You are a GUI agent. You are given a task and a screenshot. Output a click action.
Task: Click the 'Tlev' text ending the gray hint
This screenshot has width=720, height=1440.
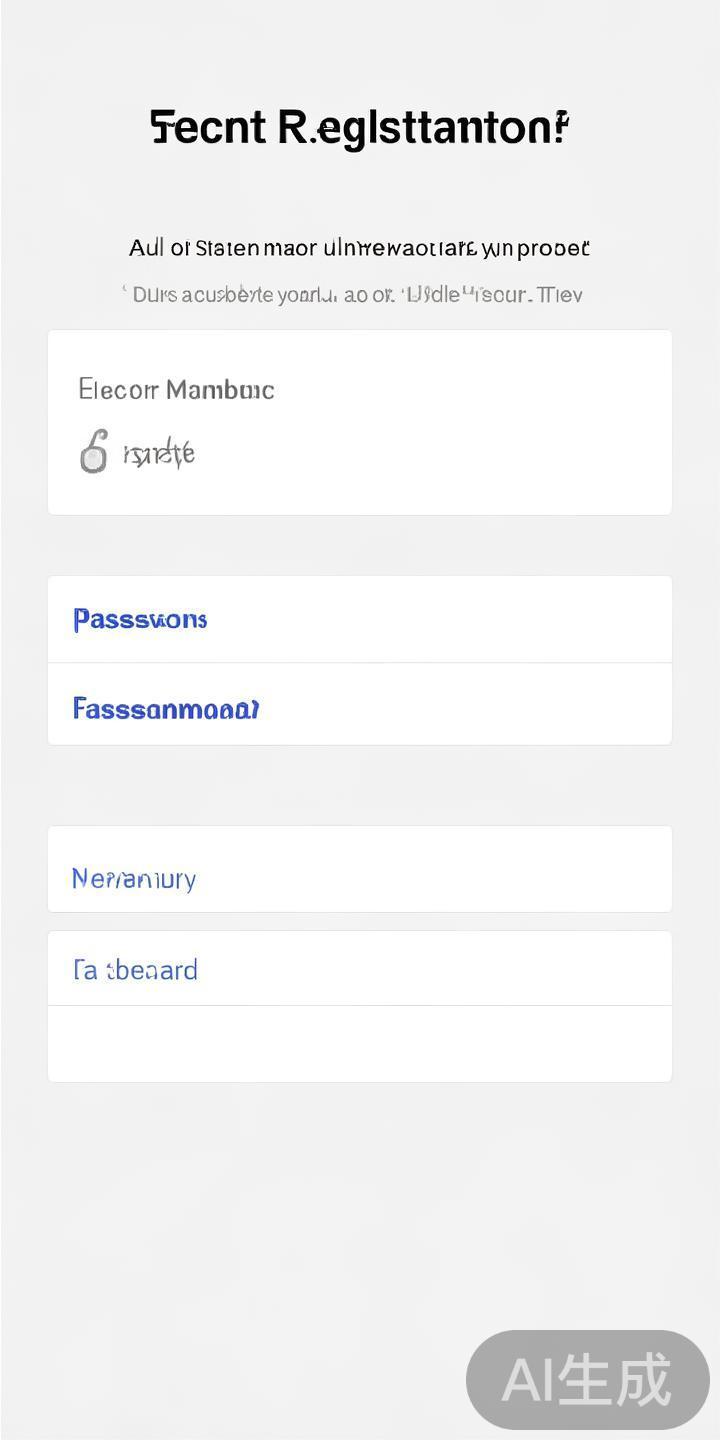coord(560,294)
